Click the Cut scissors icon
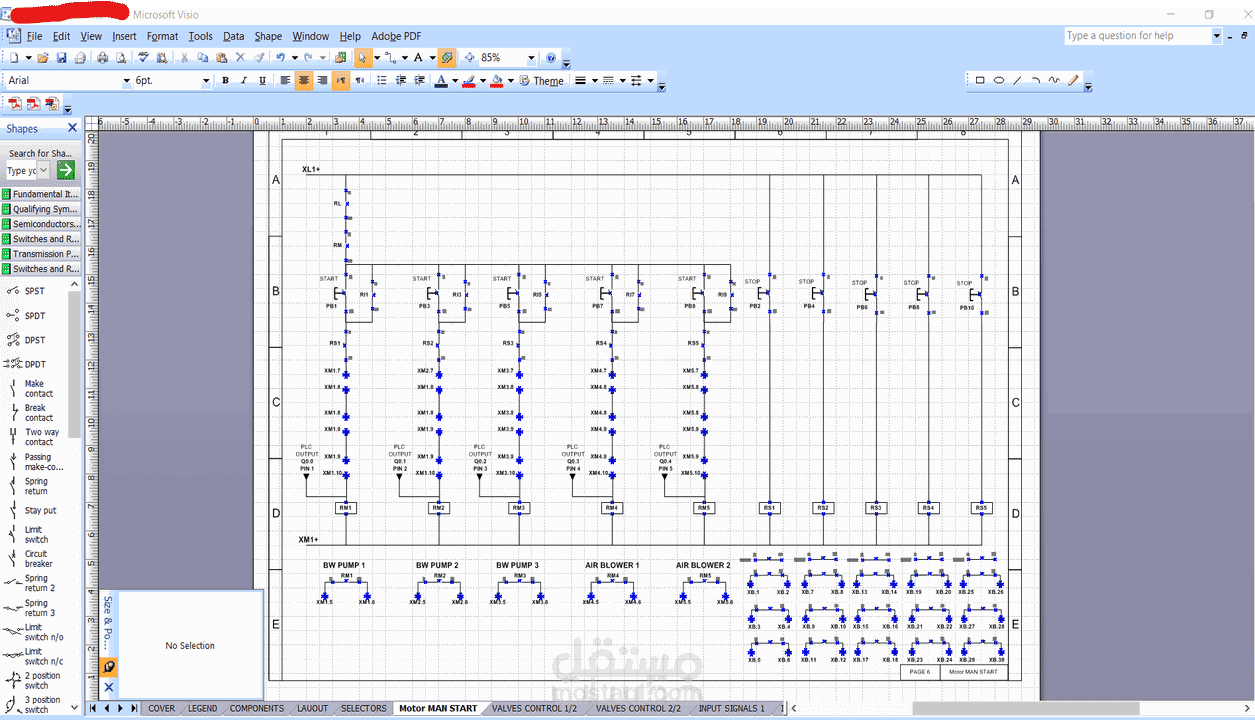Screen dimensions: 1255x720 (x=184, y=57)
